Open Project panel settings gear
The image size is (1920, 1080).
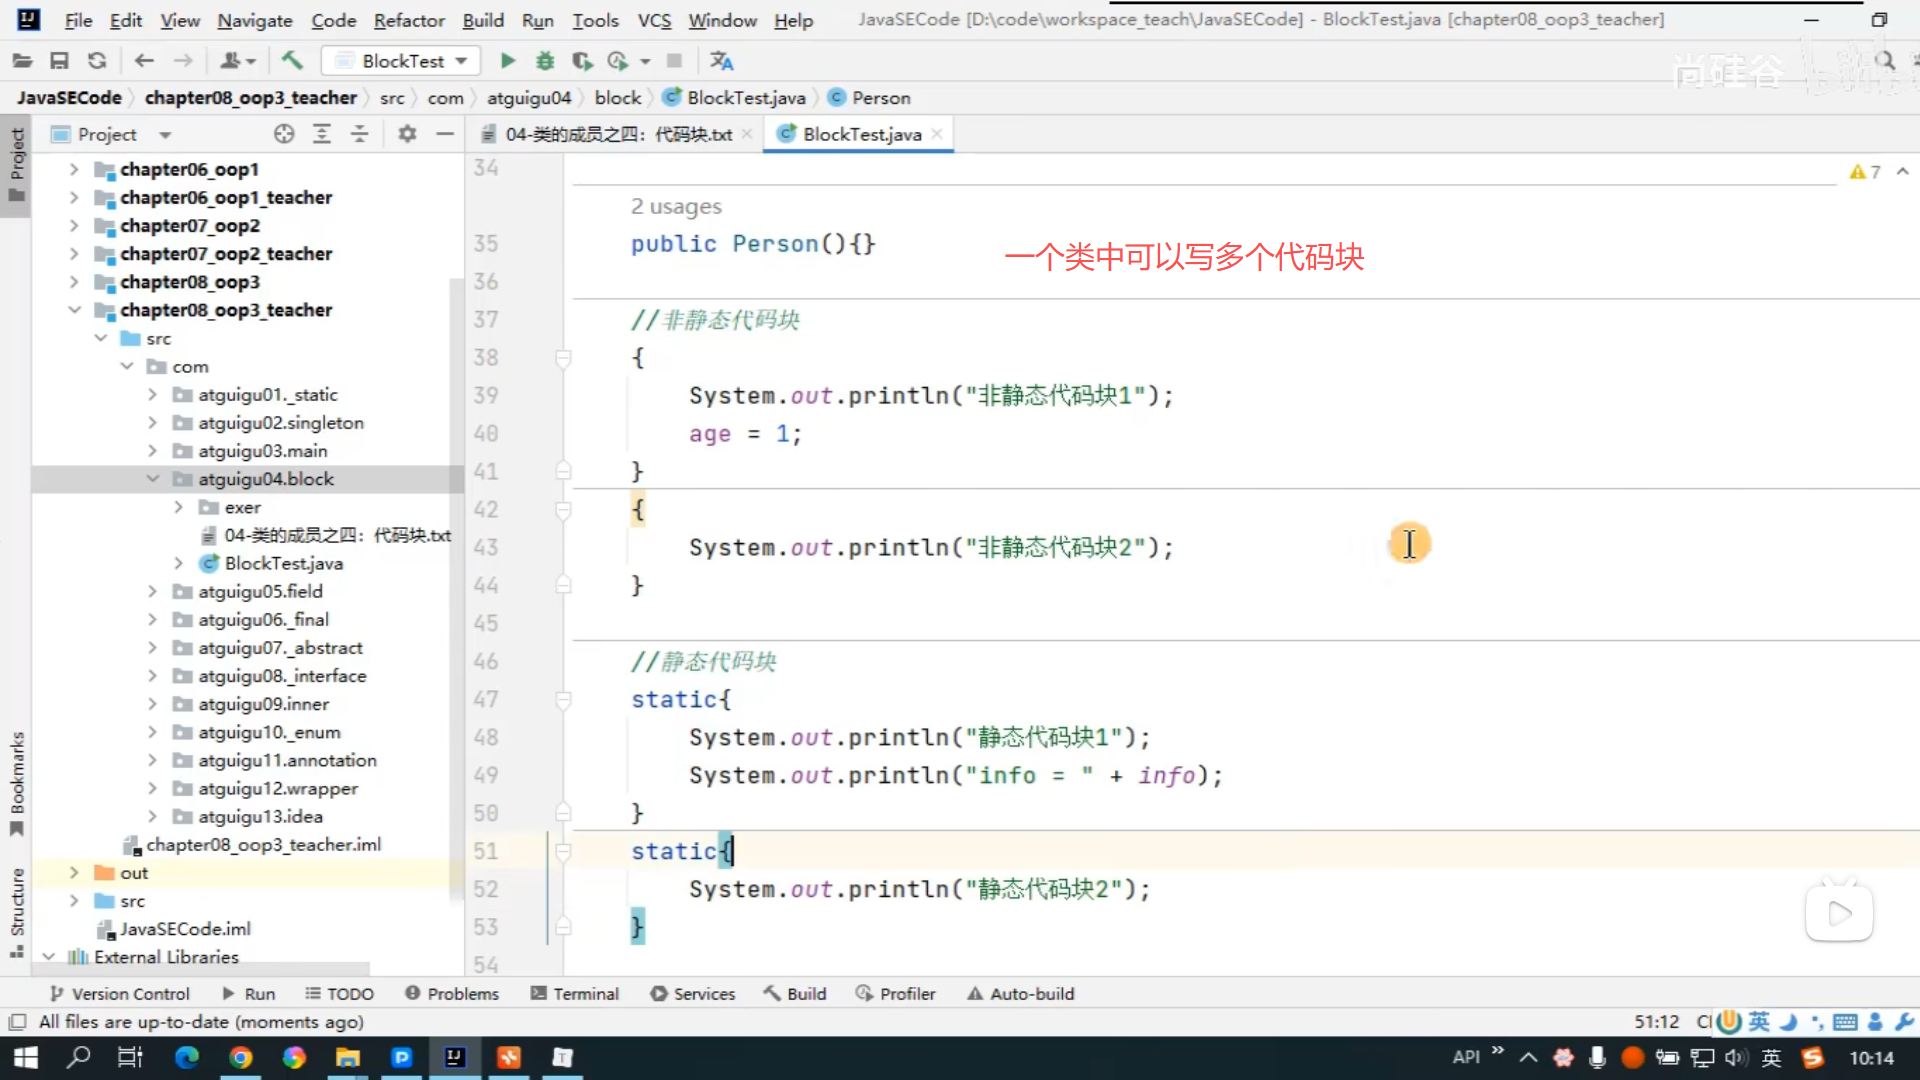coord(407,134)
